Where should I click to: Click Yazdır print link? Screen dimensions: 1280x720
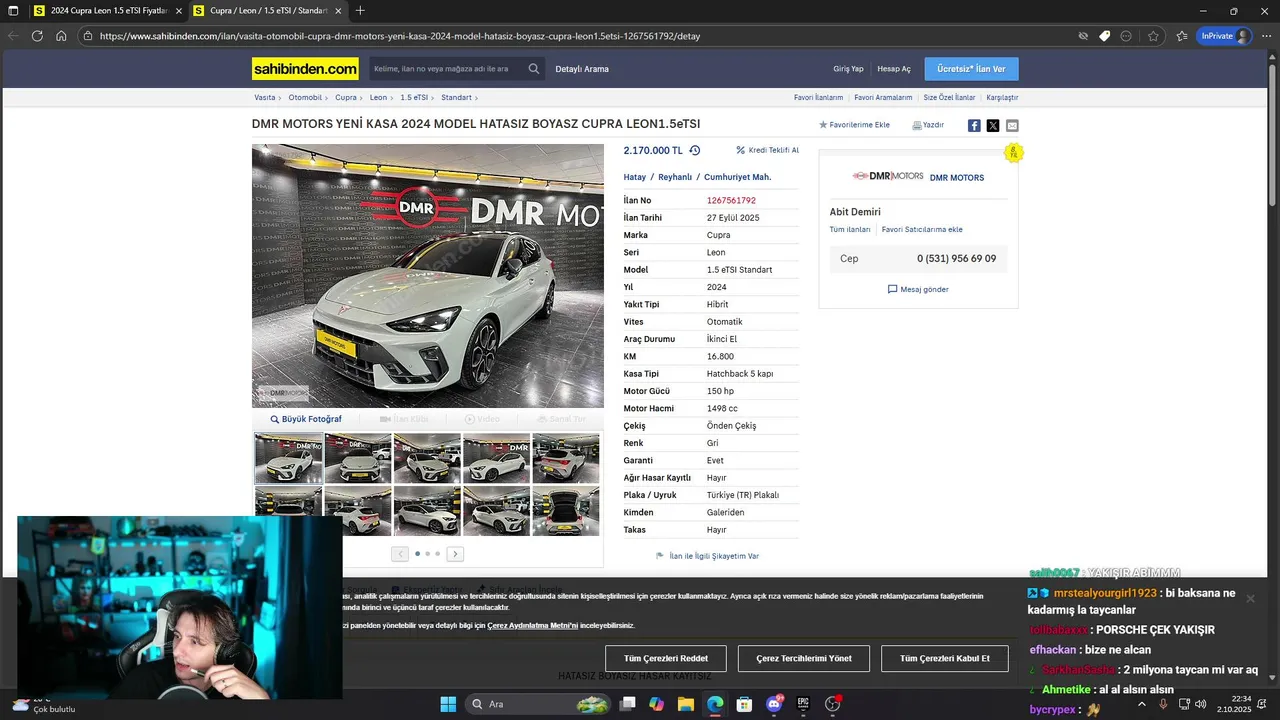928,125
